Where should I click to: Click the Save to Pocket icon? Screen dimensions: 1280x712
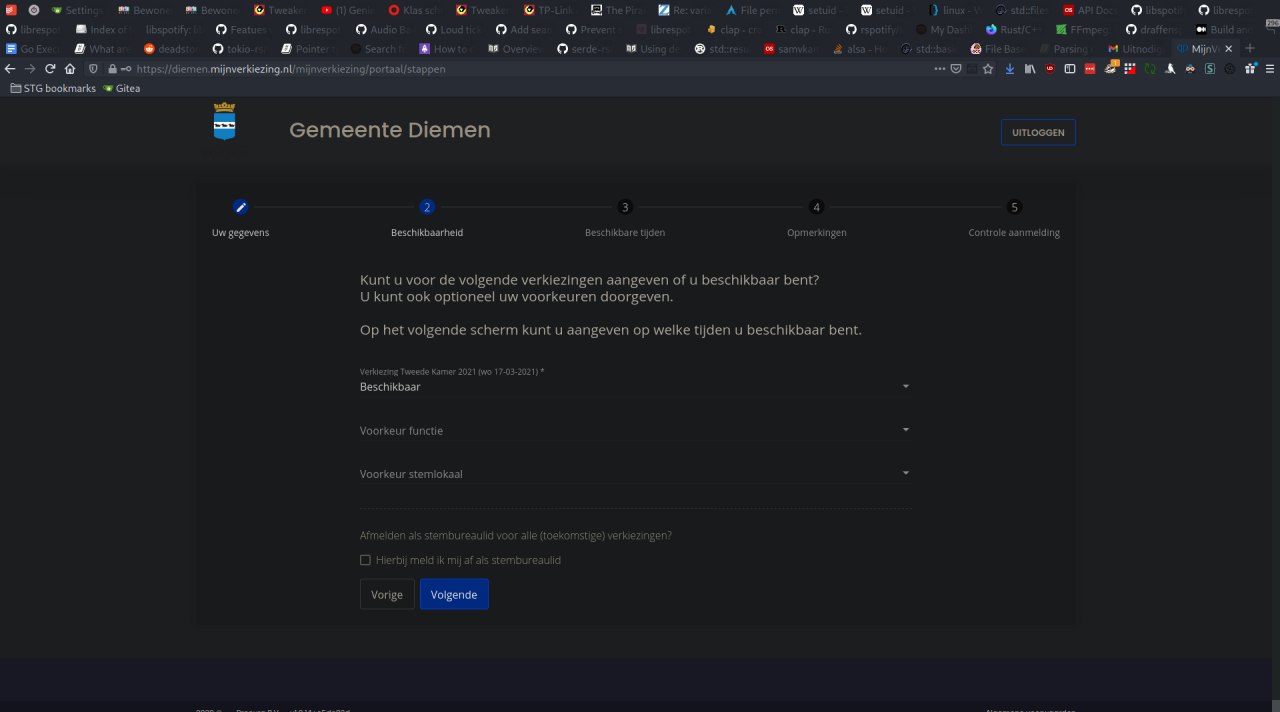click(x=956, y=69)
